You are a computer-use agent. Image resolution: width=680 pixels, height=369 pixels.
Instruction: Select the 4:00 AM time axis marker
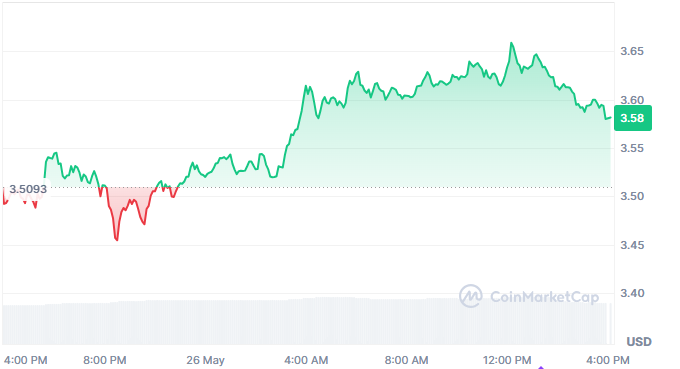tap(306, 360)
